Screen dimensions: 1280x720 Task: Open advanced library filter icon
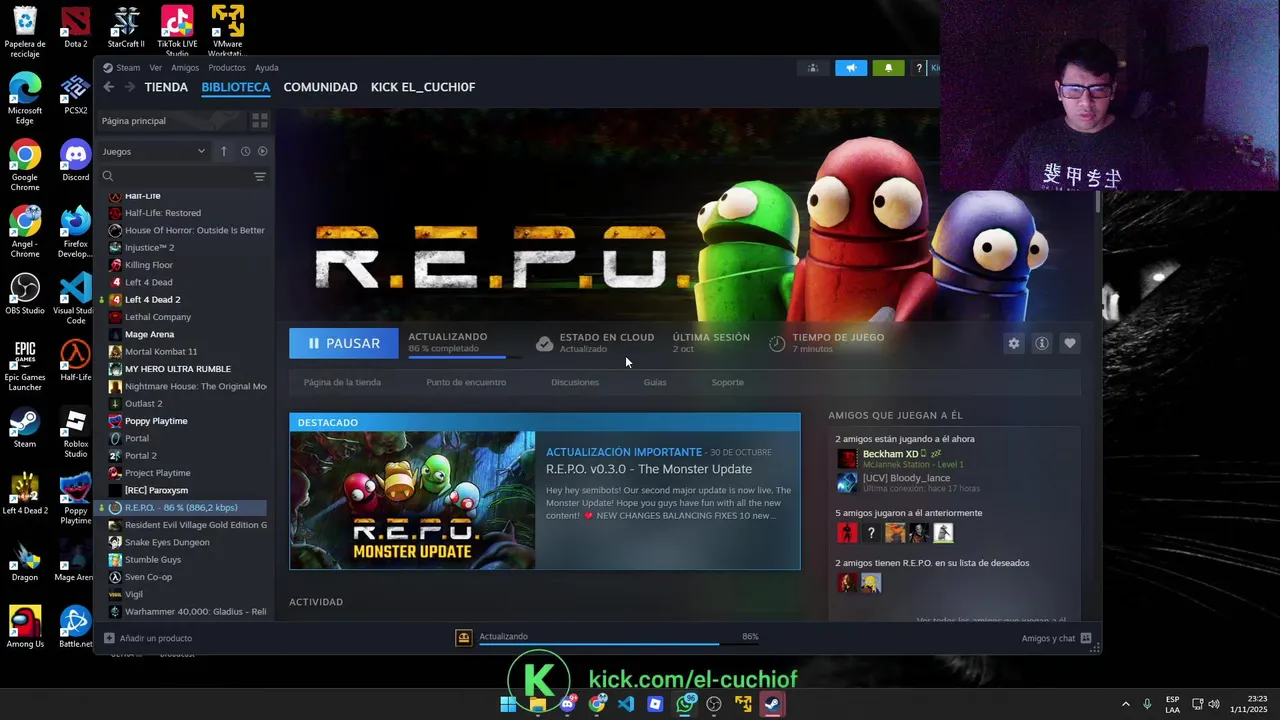(x=260, y=177)
